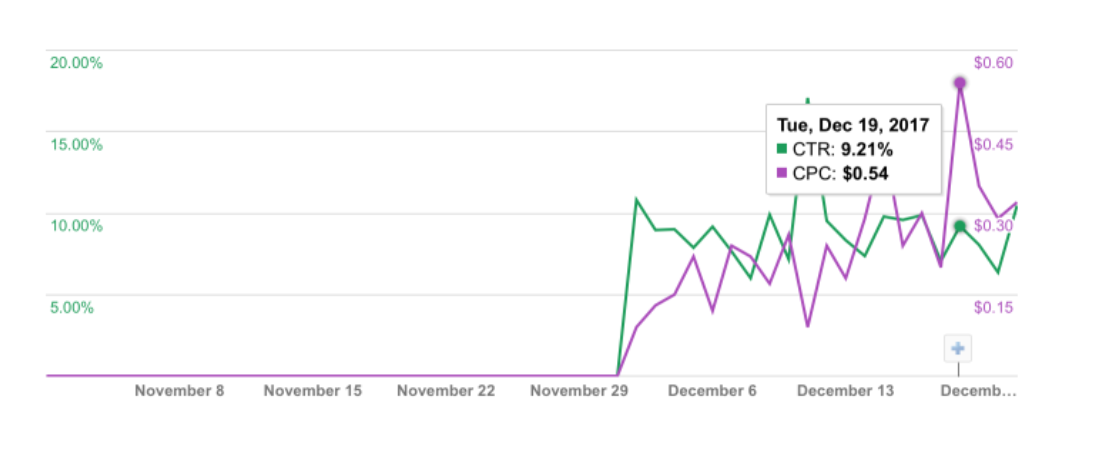
Task: Select the highlighted green CTR data point
Action: (x=959, y=226)
